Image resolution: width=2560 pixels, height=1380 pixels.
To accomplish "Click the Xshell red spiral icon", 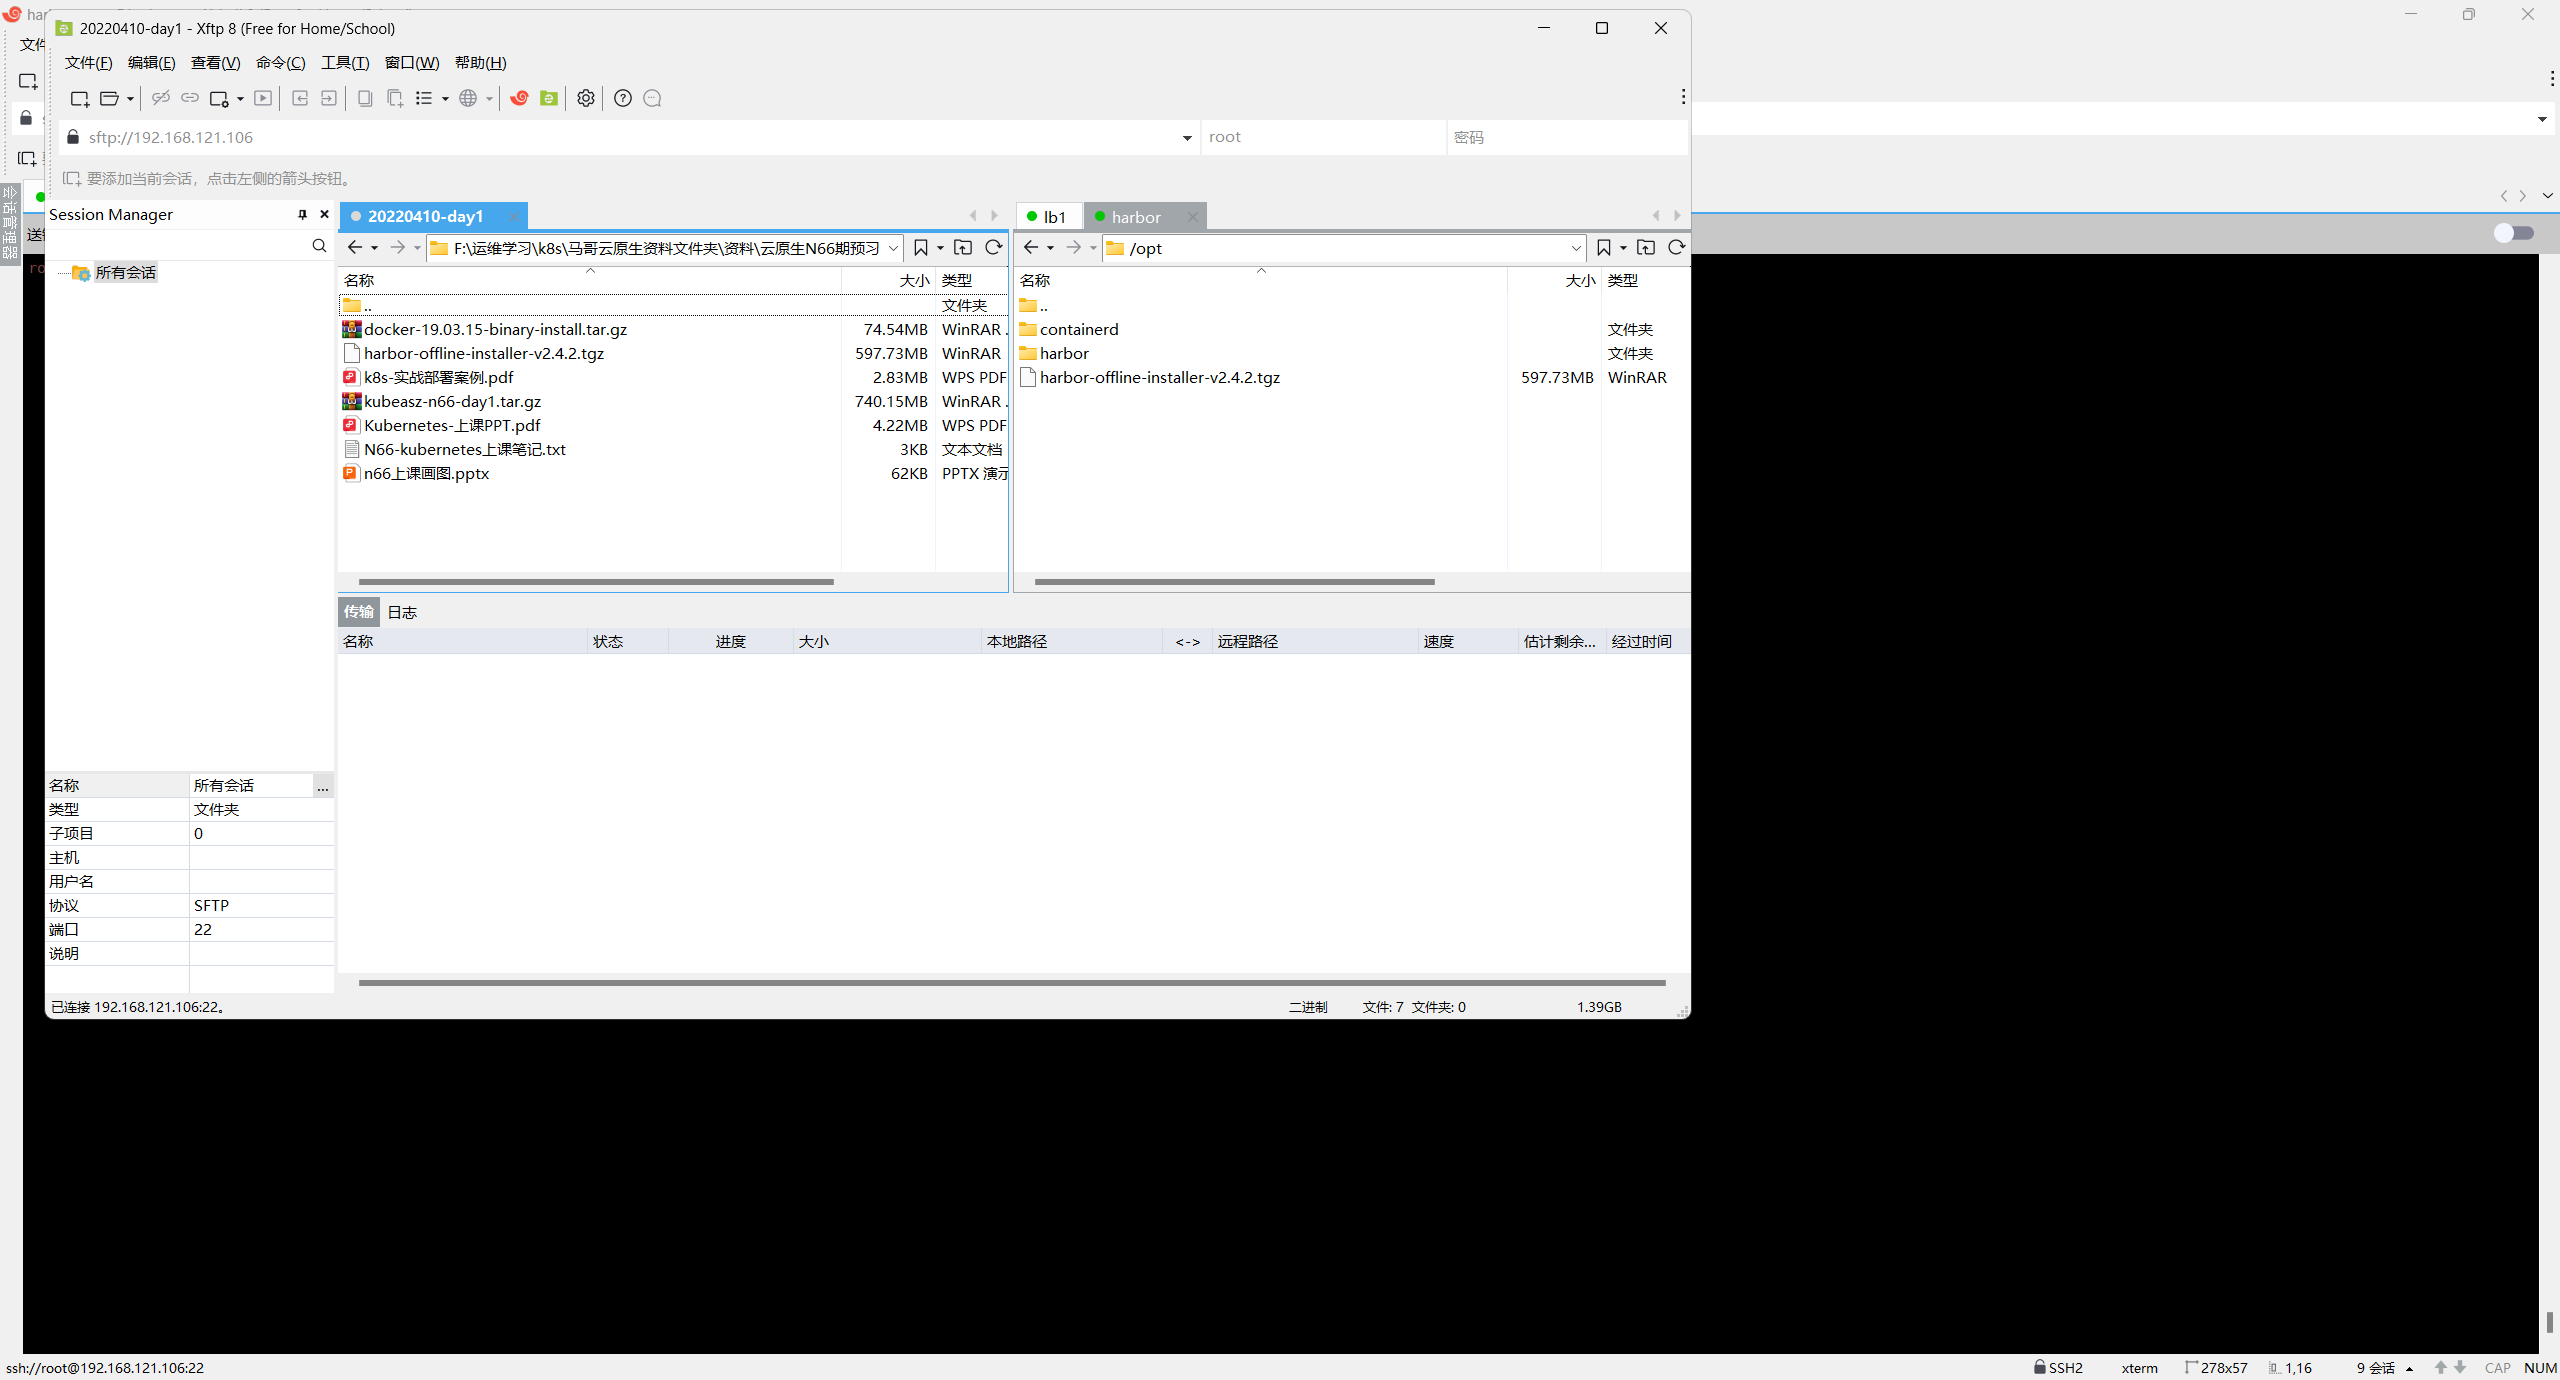I will tap(519, 98).
